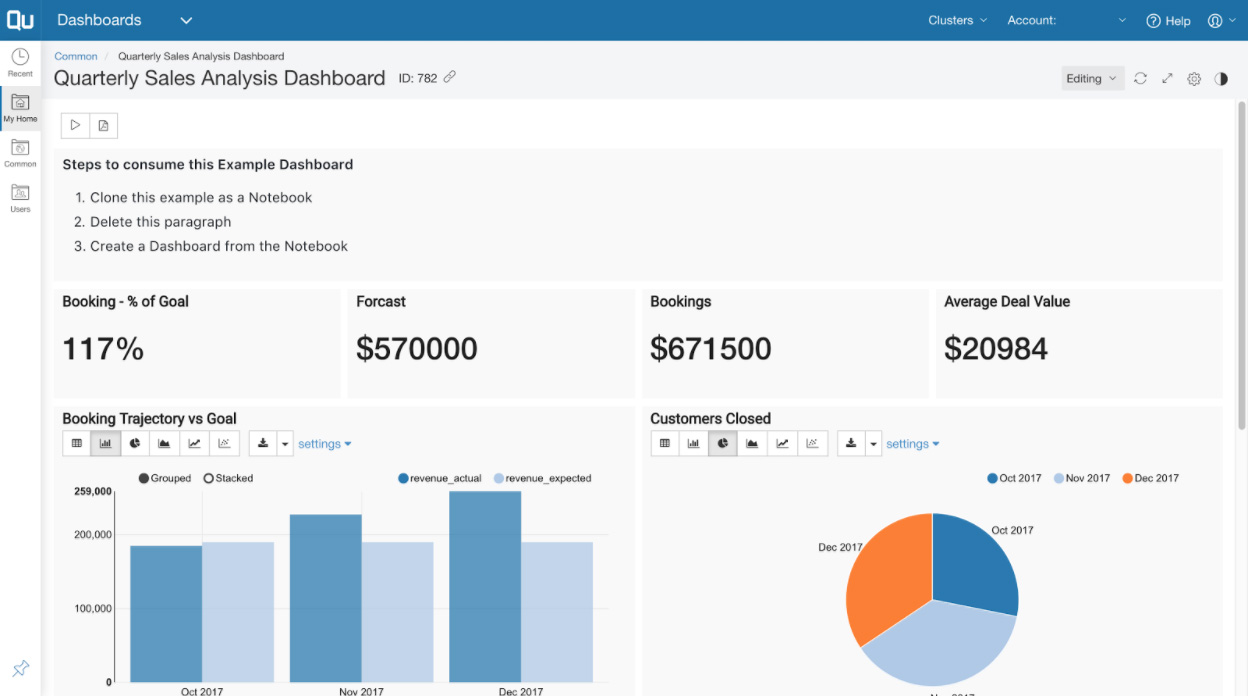
Task: Select pie chart view for Booking Trajectory
Action: coord(134,443)
